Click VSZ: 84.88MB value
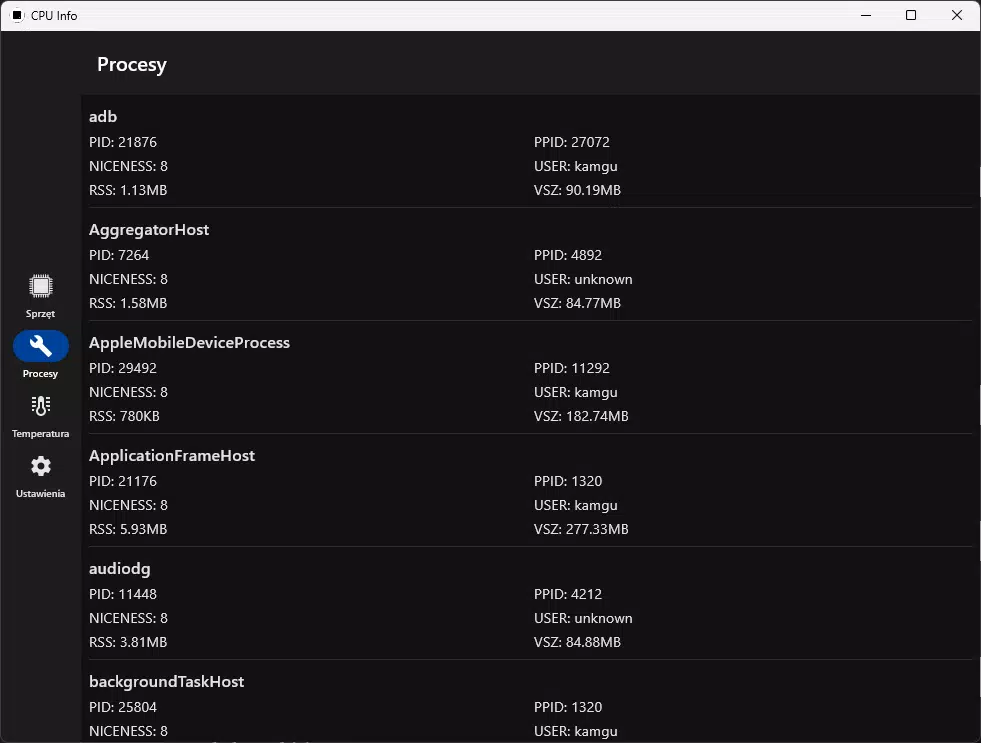This screenshot has height=743, width=981. pos(577,642)
